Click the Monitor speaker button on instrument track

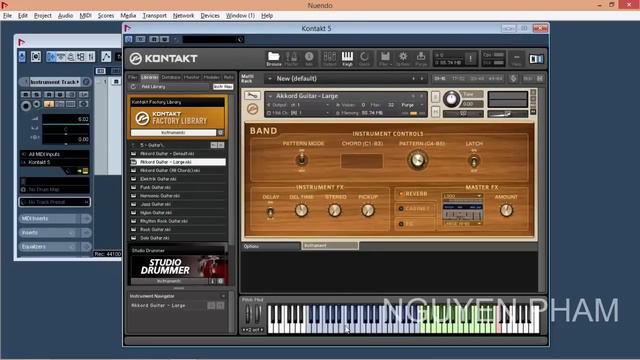click(x=37, y=104)
